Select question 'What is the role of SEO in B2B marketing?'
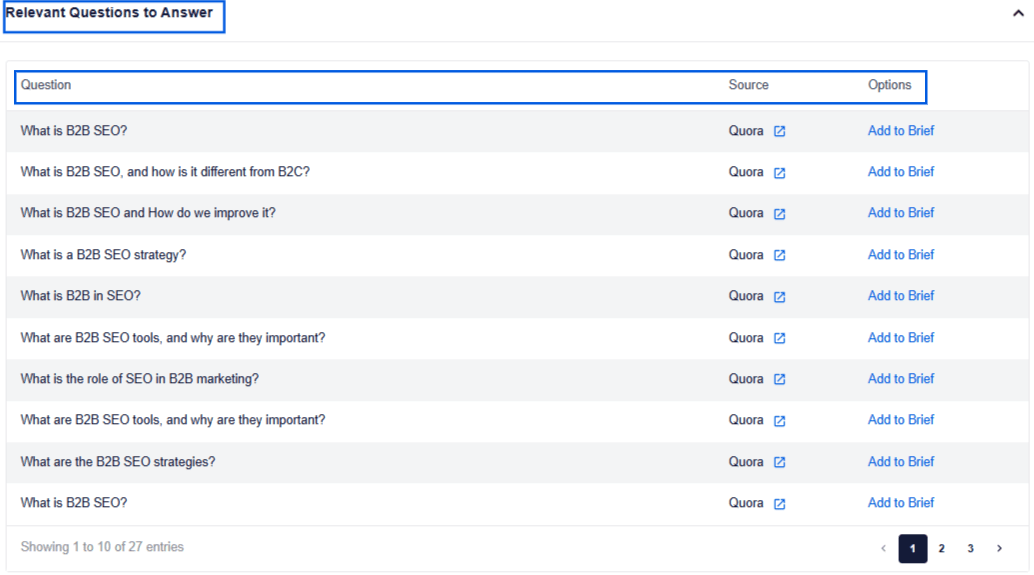Screen dimensions: 1034x575 click(140, 378)
